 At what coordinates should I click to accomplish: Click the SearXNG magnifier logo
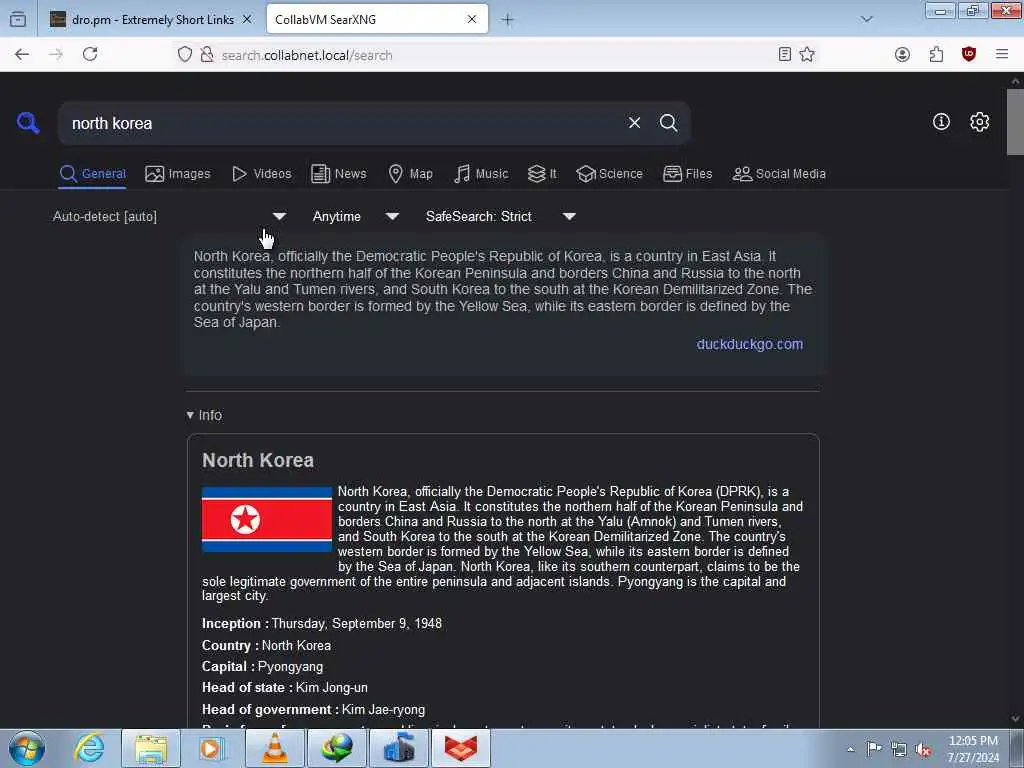pos(28,123)
